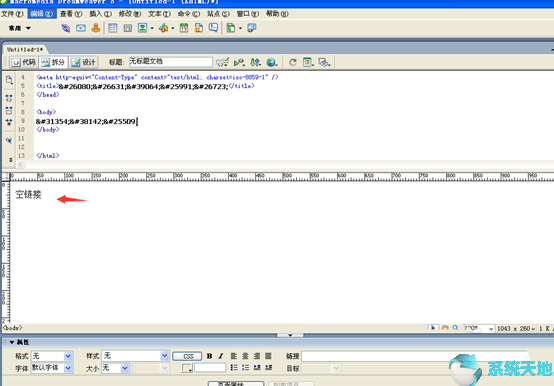
Task: Click the CSS button
Action: click(187, 356)
